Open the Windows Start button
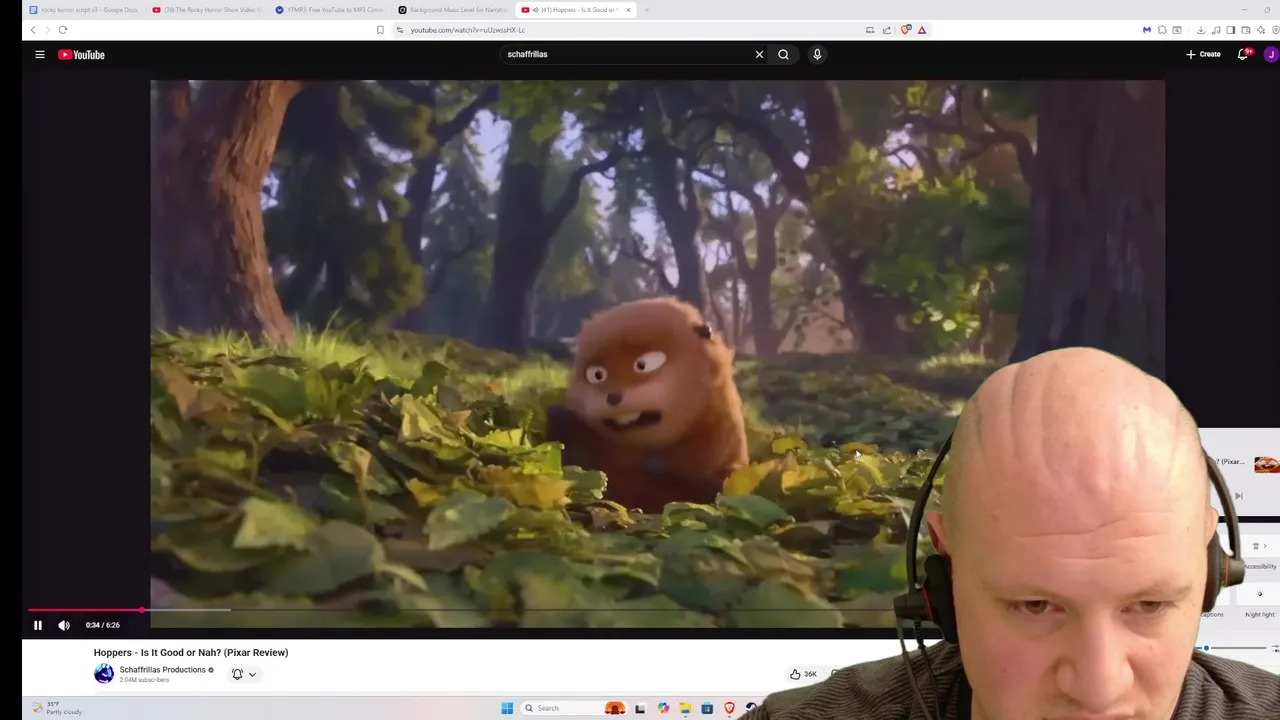The image size is (1280, 720). 507,708
